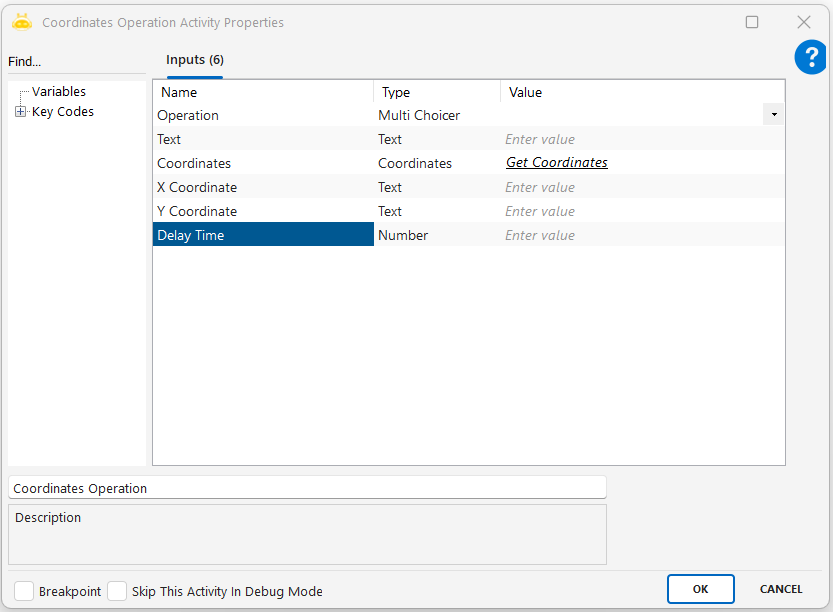
Task: Select Variables in the tree
Action: (58, 92)
